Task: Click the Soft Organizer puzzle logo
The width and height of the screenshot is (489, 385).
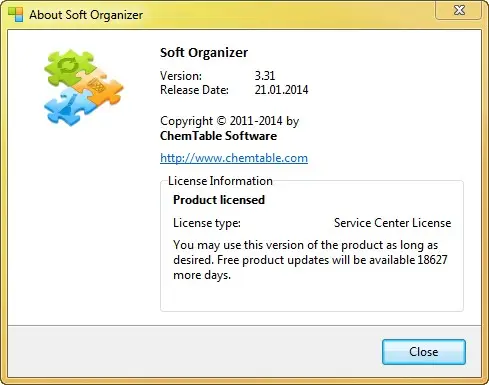Action: click(84, 88)
